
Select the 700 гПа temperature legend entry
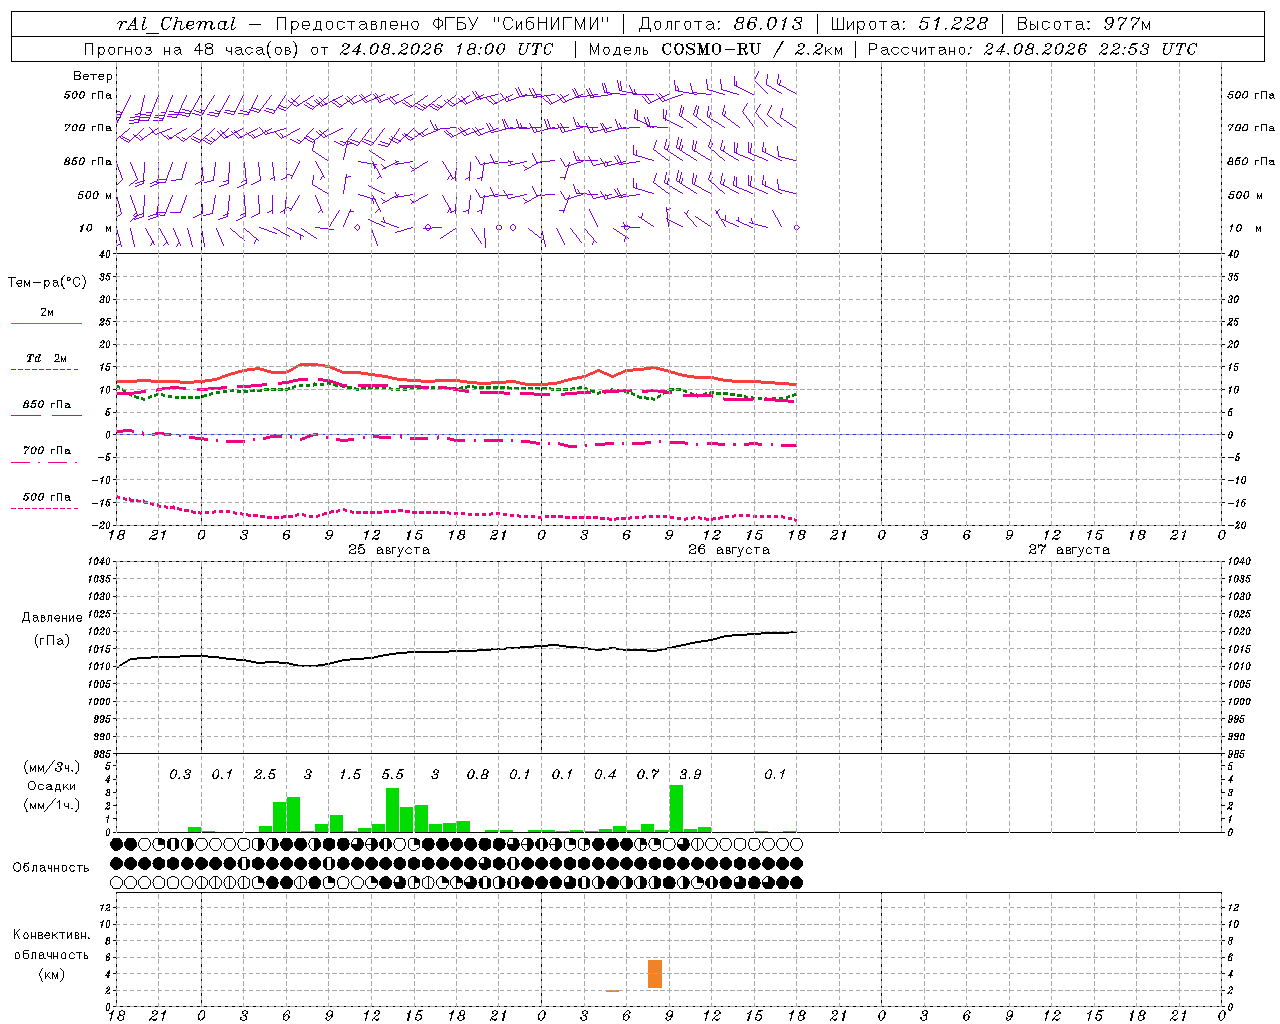click(x=46, y=455)
